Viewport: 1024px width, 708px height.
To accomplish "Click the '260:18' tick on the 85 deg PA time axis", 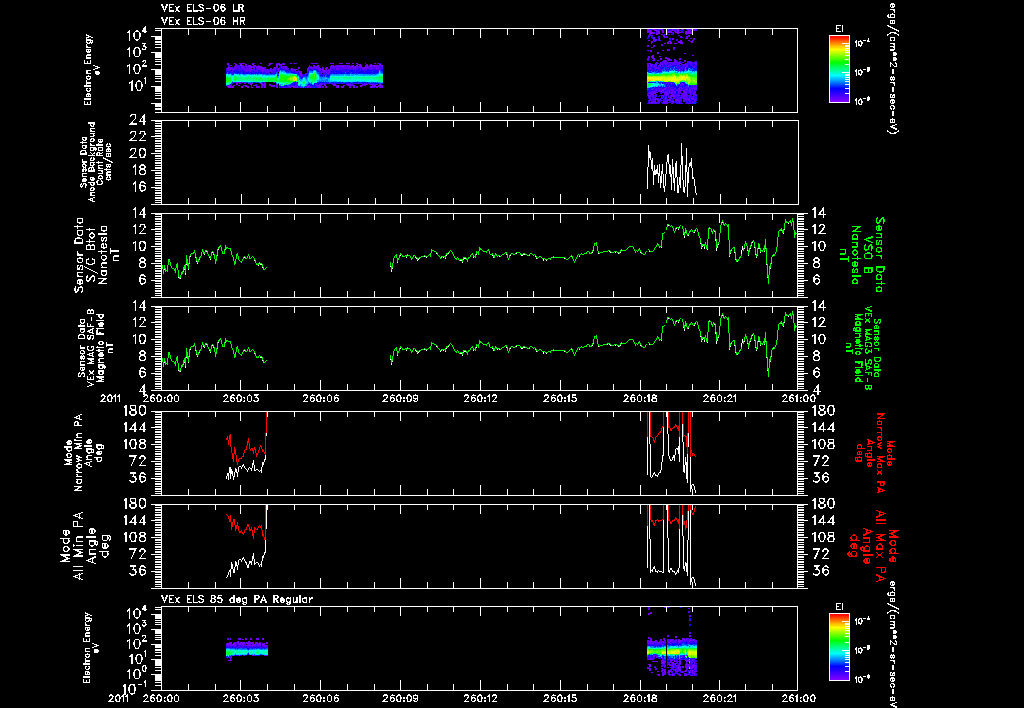I will (x=641, y=698).
